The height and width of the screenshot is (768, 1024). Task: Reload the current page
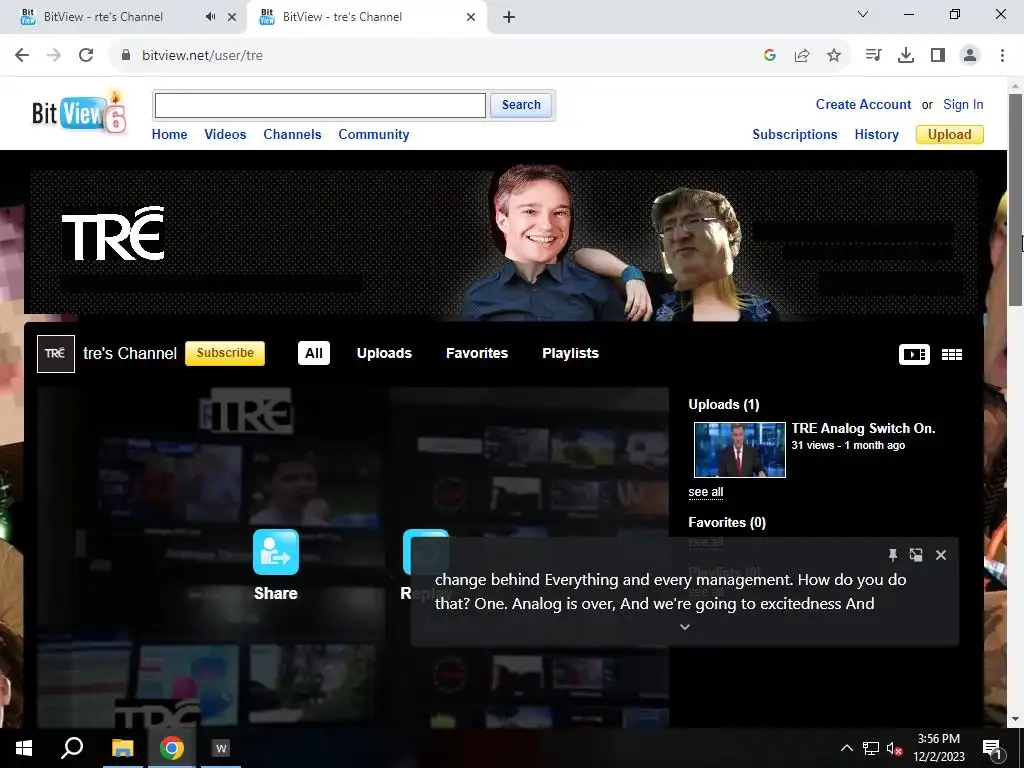point(86,55)
